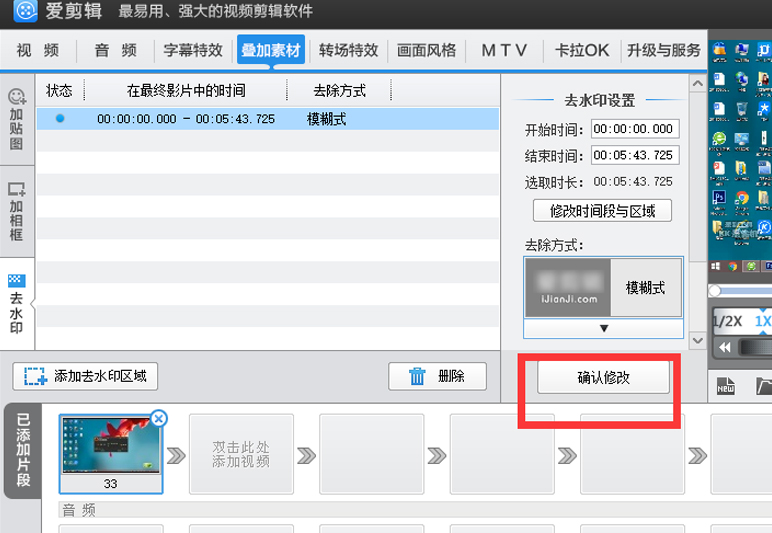Select the 叠加素材 tab
This screenshot has width=772, height=533.
[271, 50]
